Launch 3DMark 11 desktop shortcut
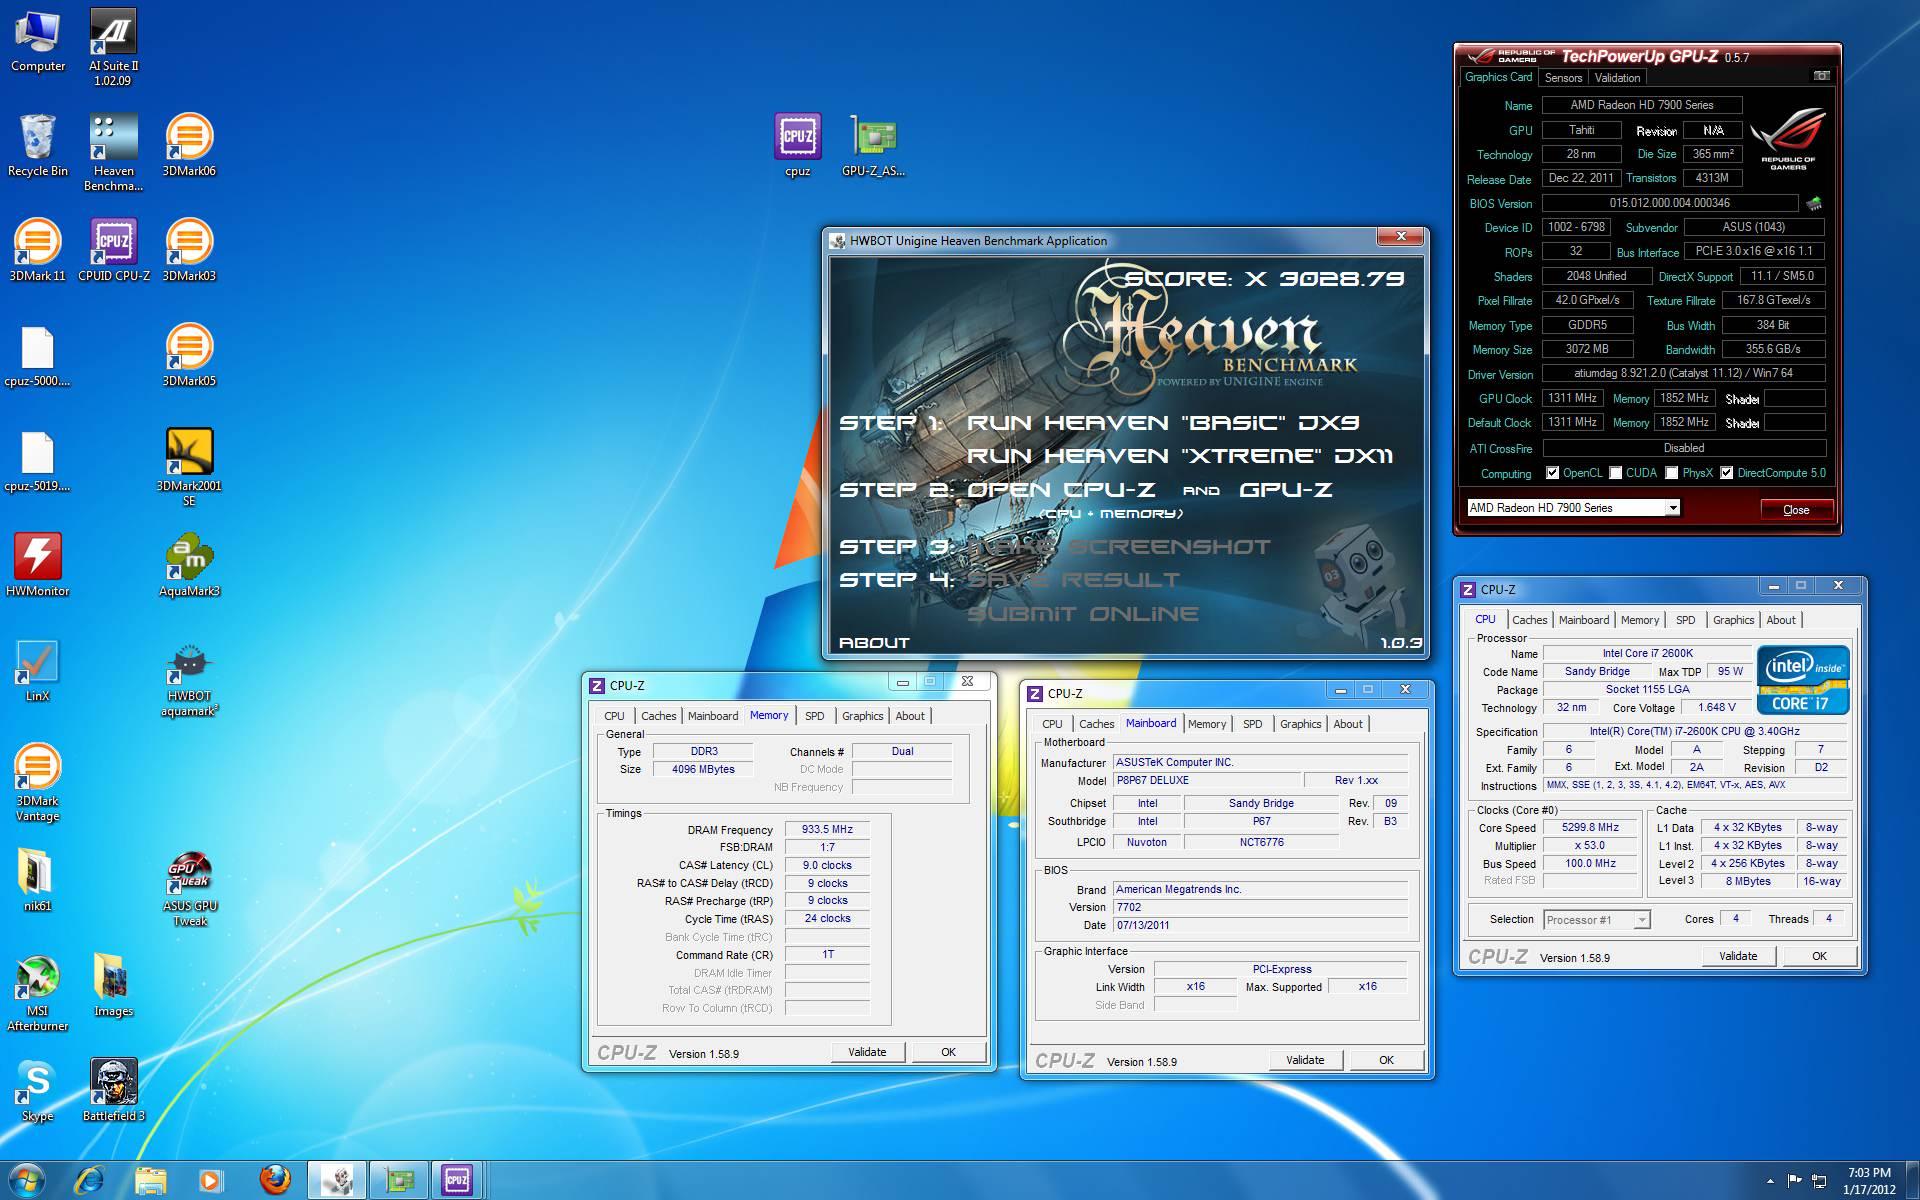The width and height of the screenshot is (1920, 1200). pyautogui.click(x=38, y=251)
